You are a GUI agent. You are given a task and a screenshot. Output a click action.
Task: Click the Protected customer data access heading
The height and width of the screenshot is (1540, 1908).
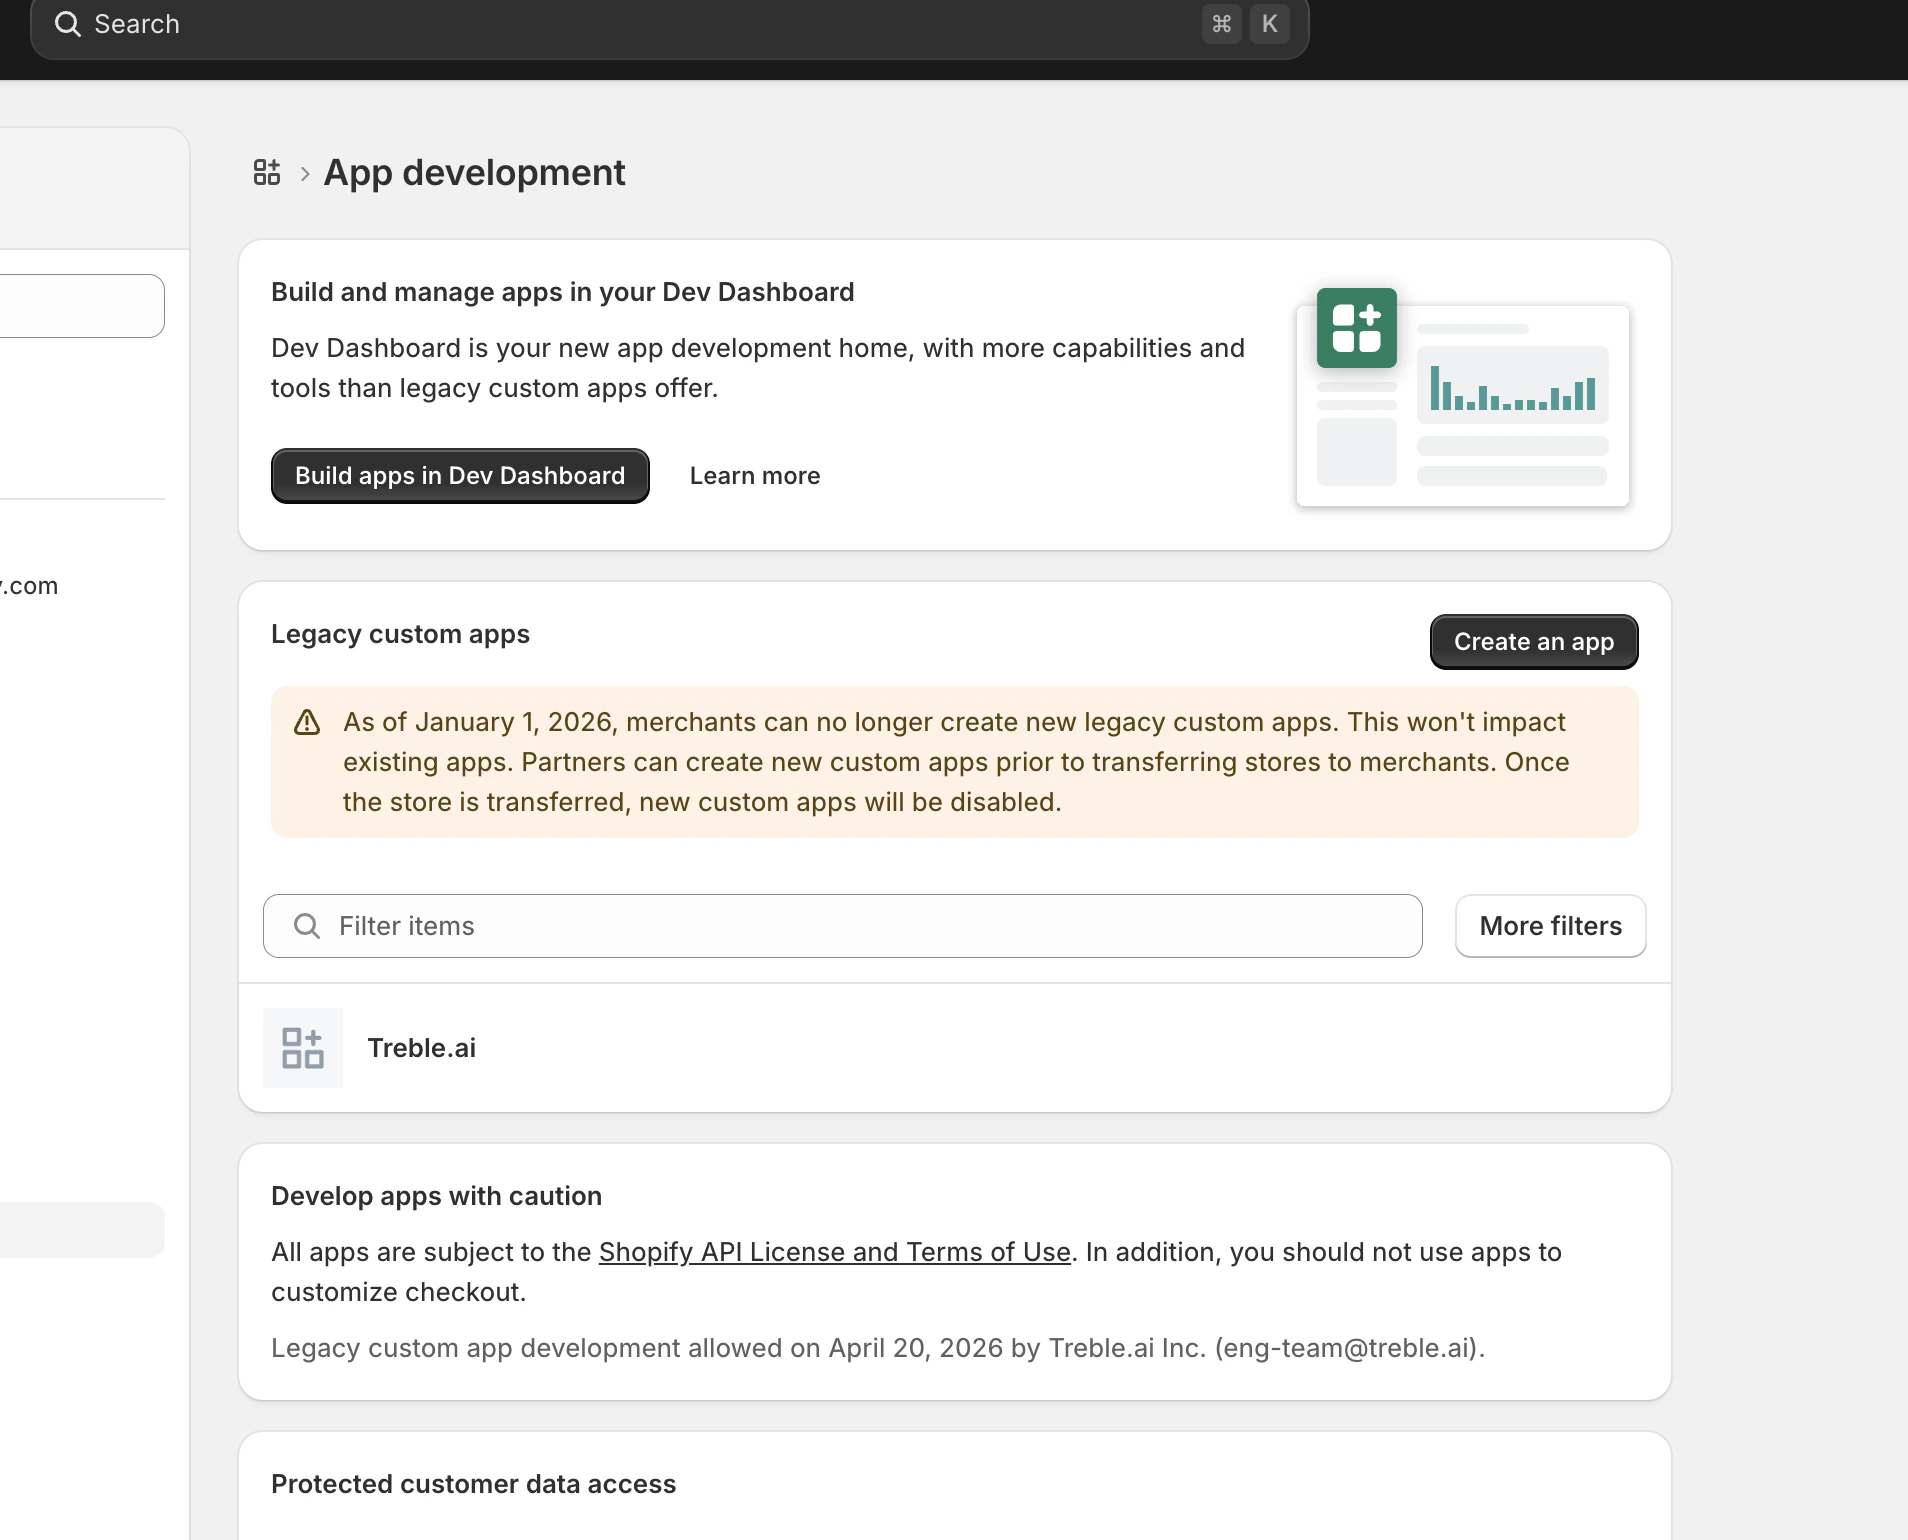coord(473,1484)
